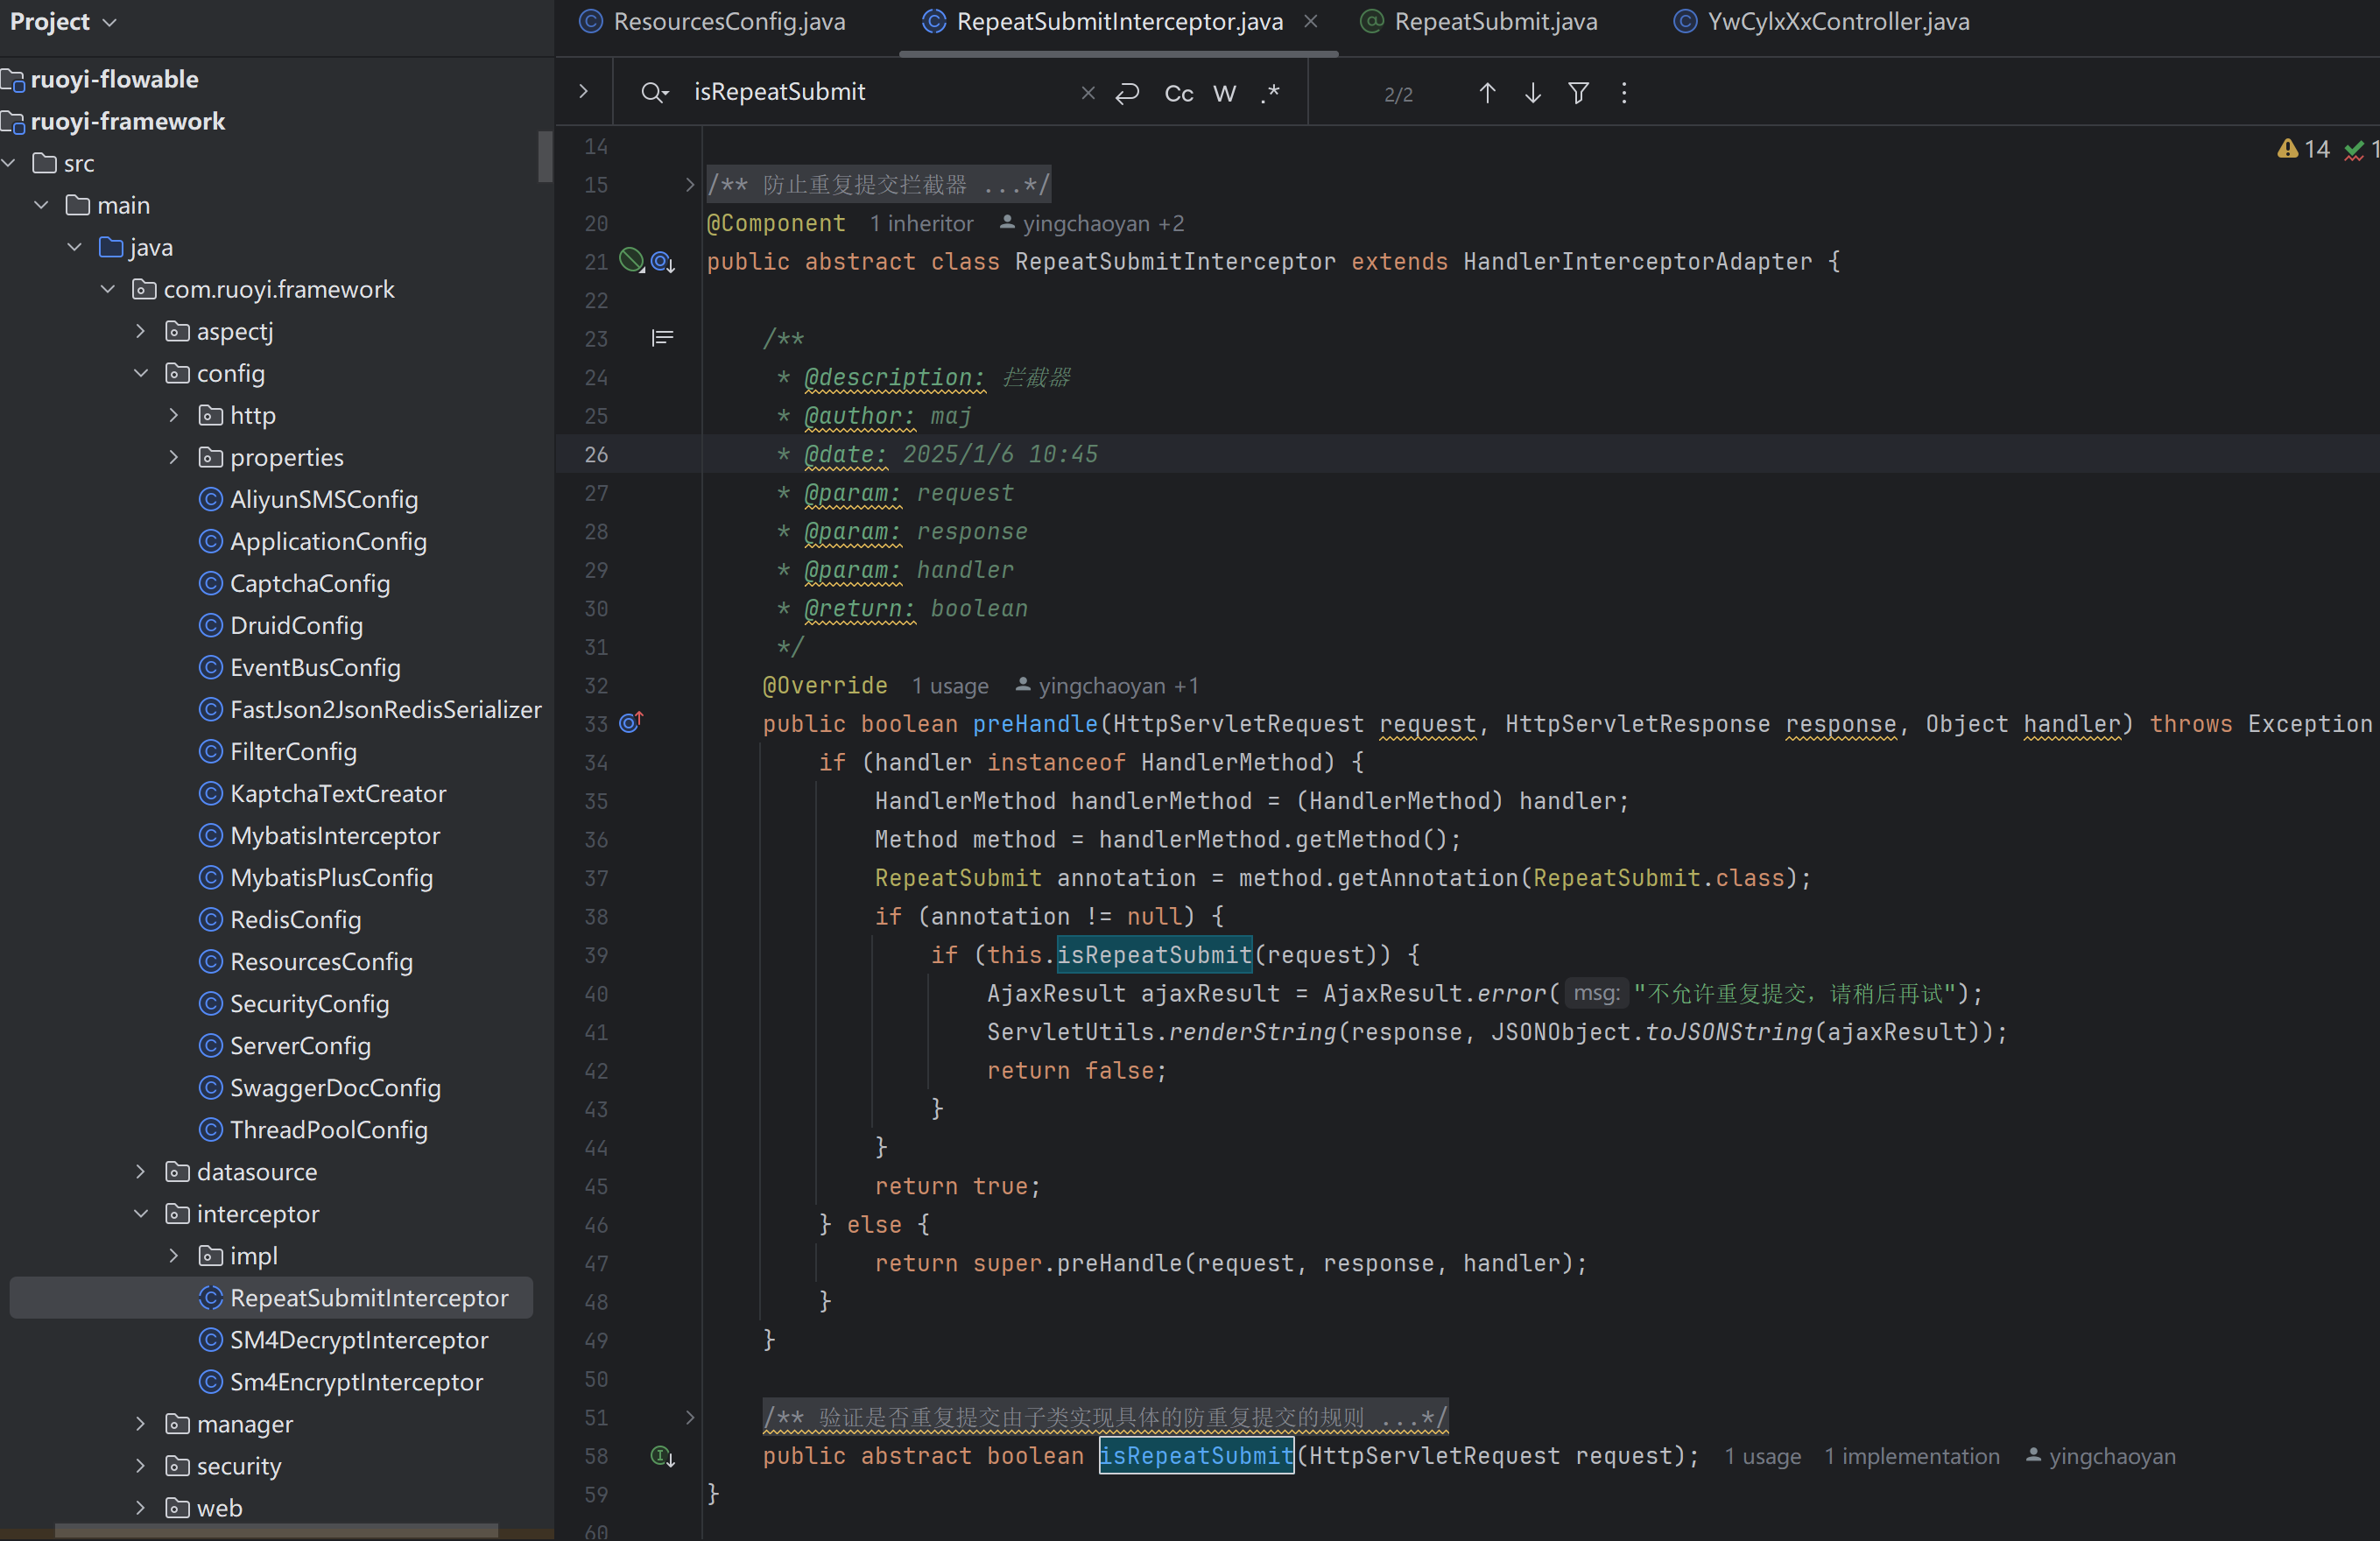
Task: Click the next occurrence down arrow
Action: click(1532, 93)
